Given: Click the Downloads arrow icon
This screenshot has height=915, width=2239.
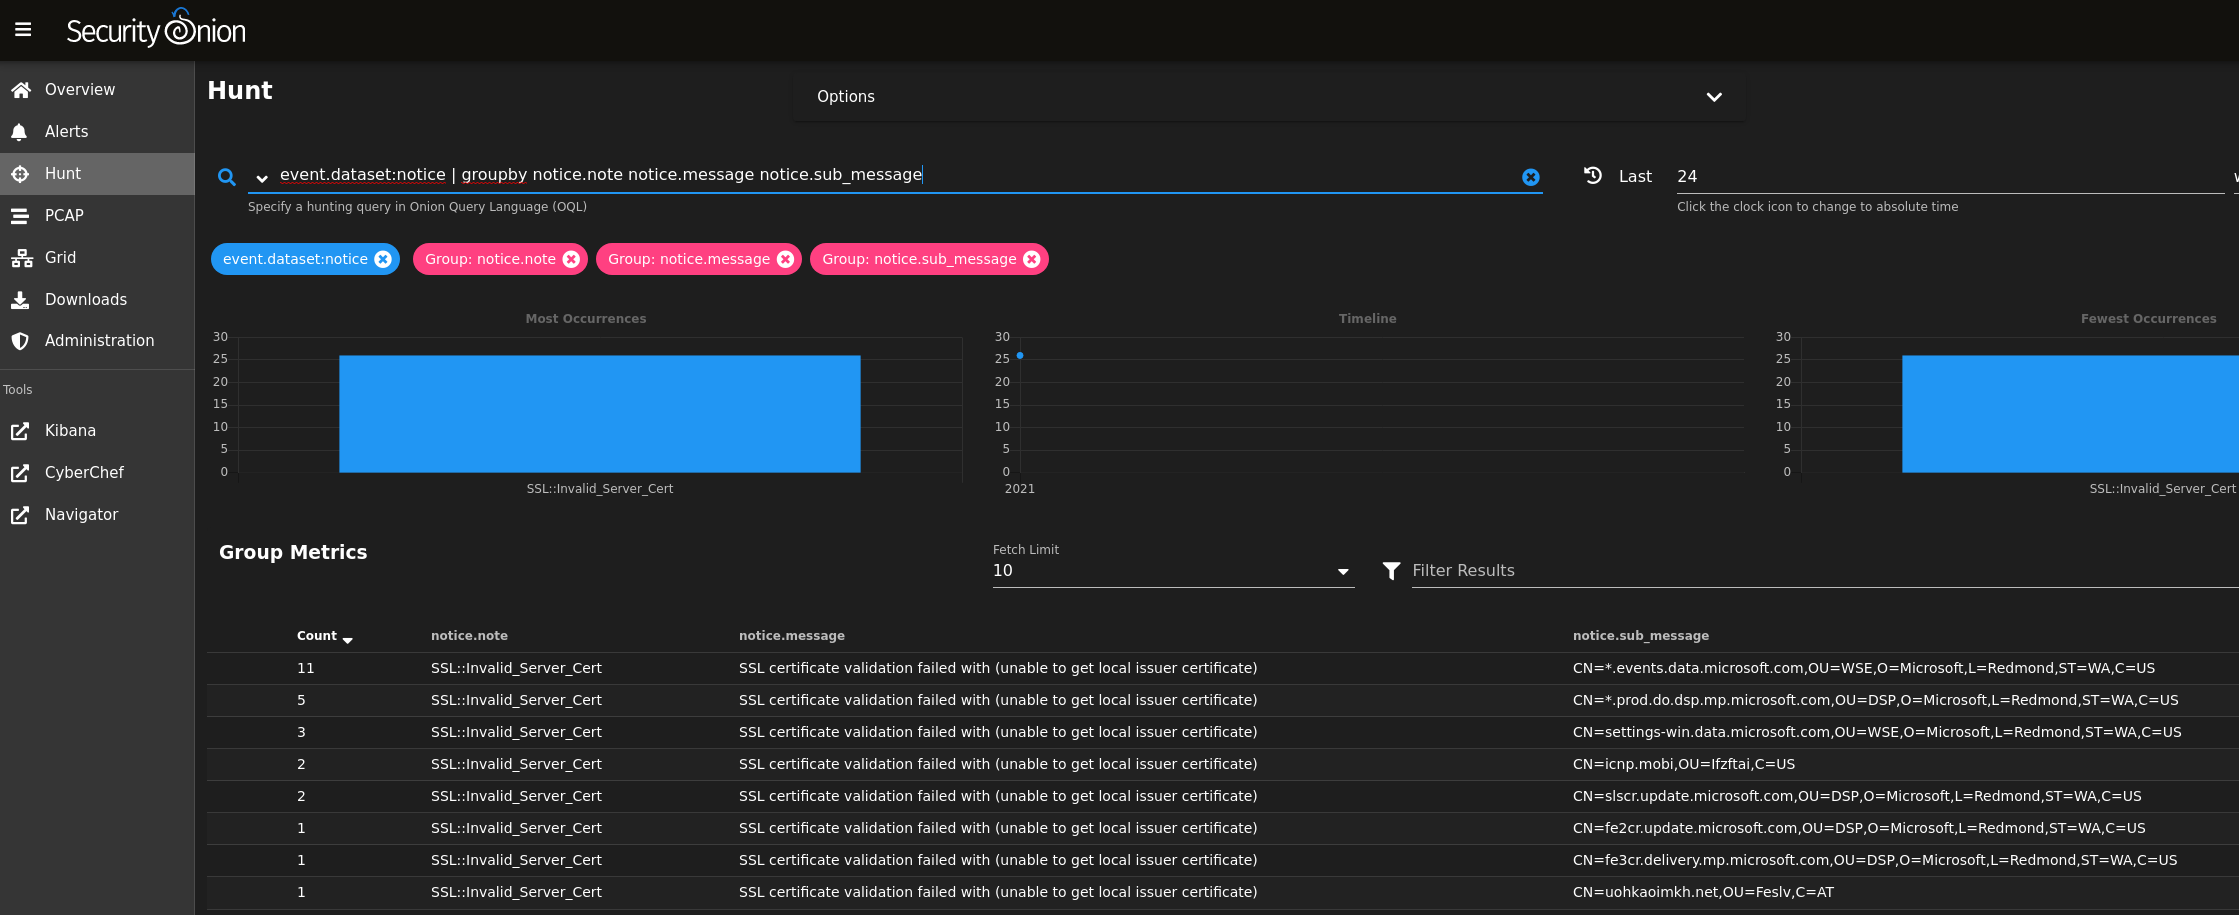Looking at the screenshot, I should pos(20,300).
